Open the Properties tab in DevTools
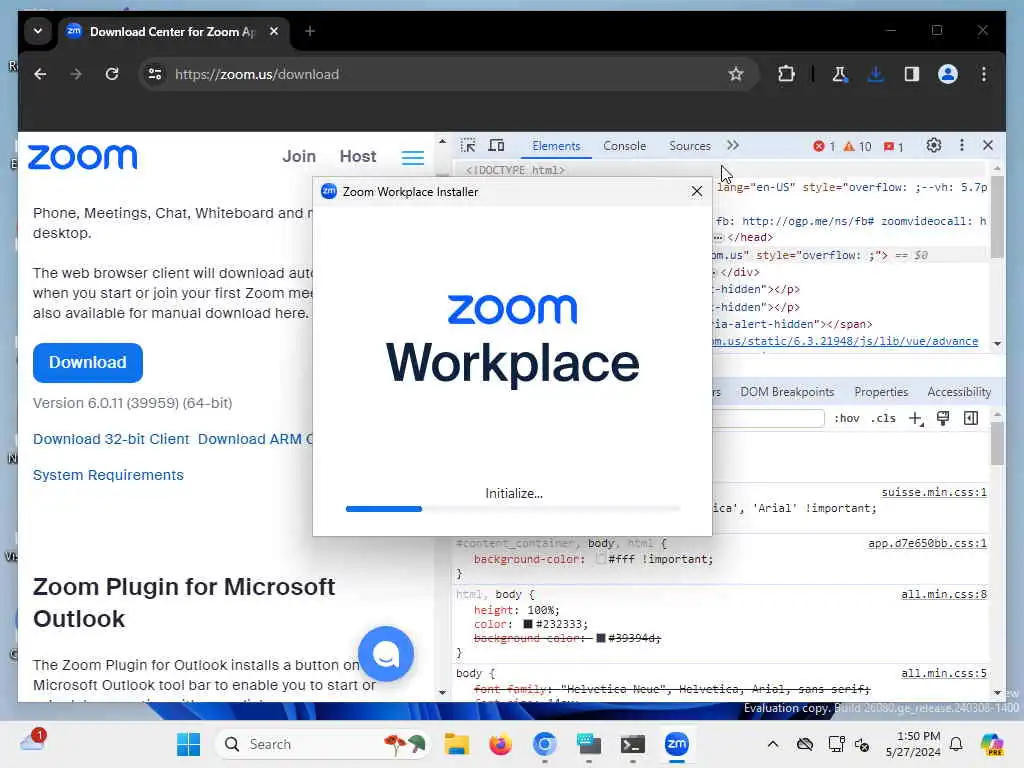This screenshot has width=1024, height=768. pos(881,392)
